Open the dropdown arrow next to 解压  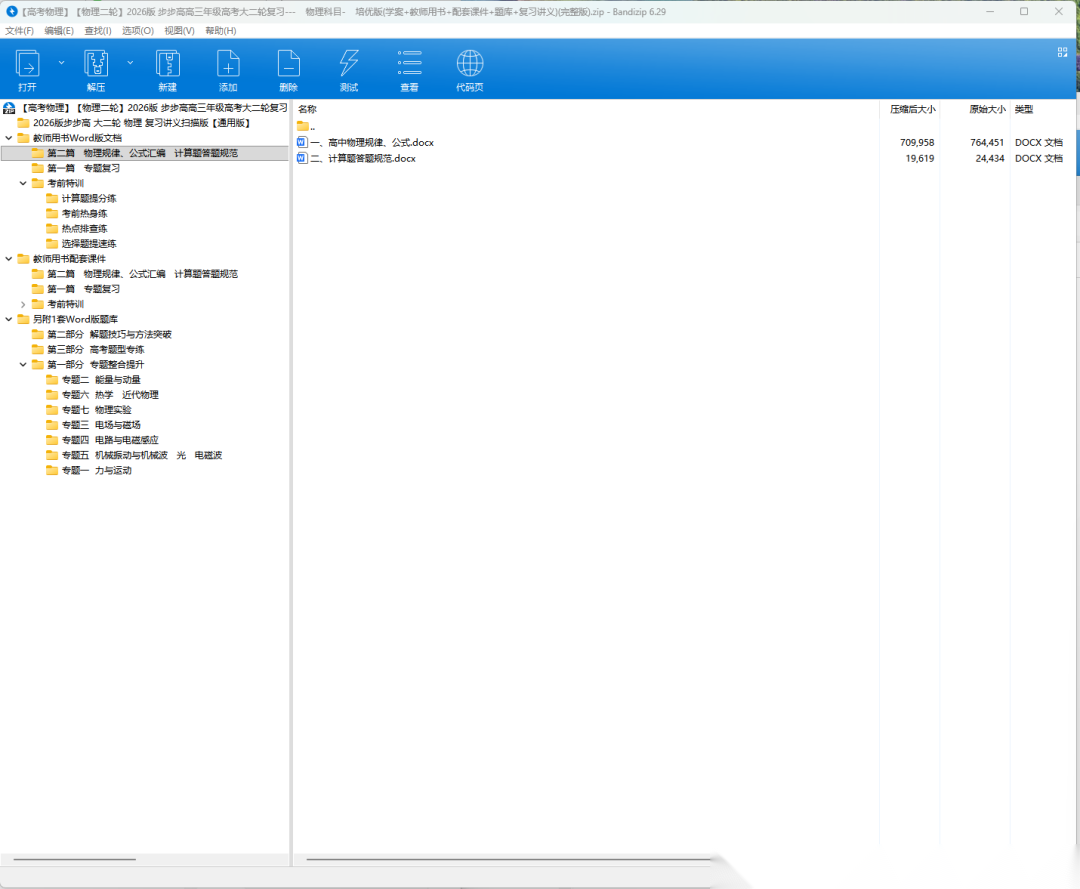(130, 62)
